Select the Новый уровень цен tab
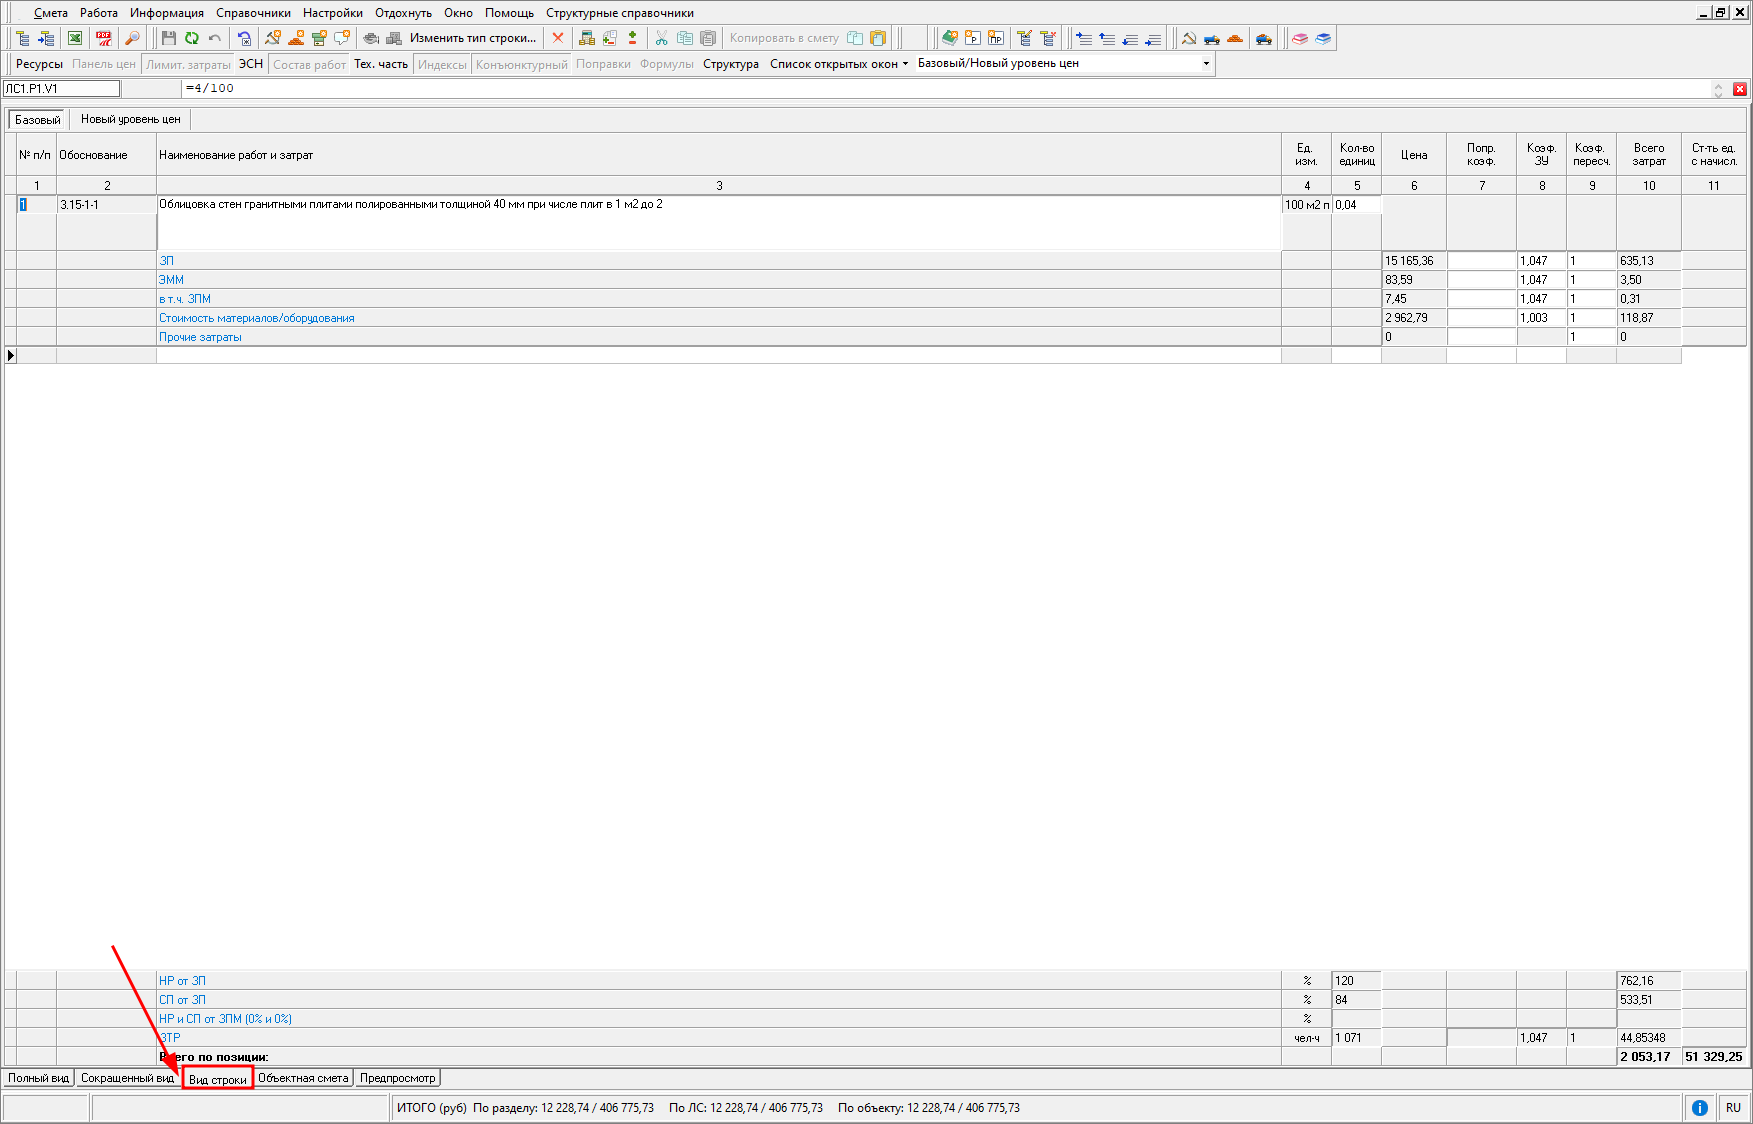This screenshot has height=1124, width=1753. tap(130, 119)
